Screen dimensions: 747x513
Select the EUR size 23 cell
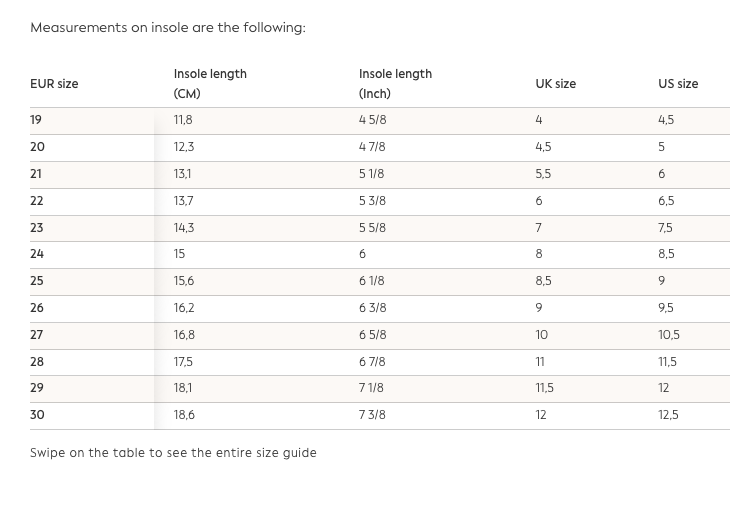pos(37,228)
